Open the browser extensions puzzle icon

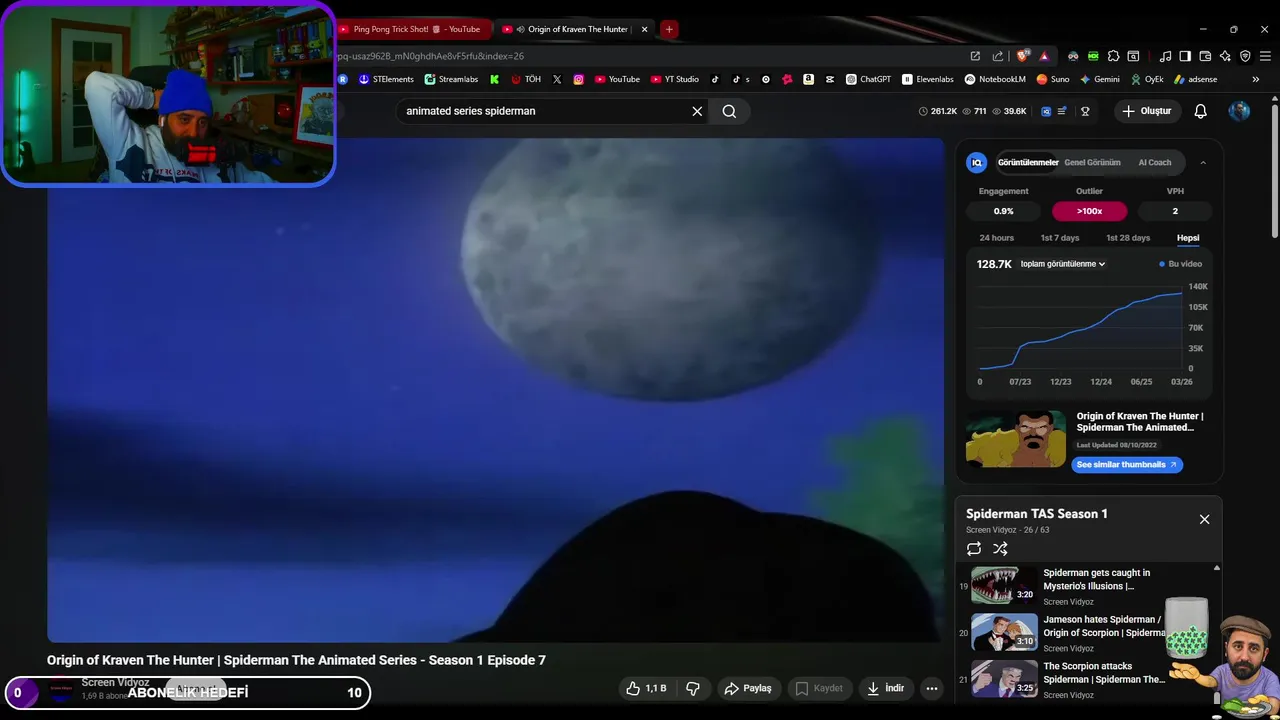[x=1113, y=56]
